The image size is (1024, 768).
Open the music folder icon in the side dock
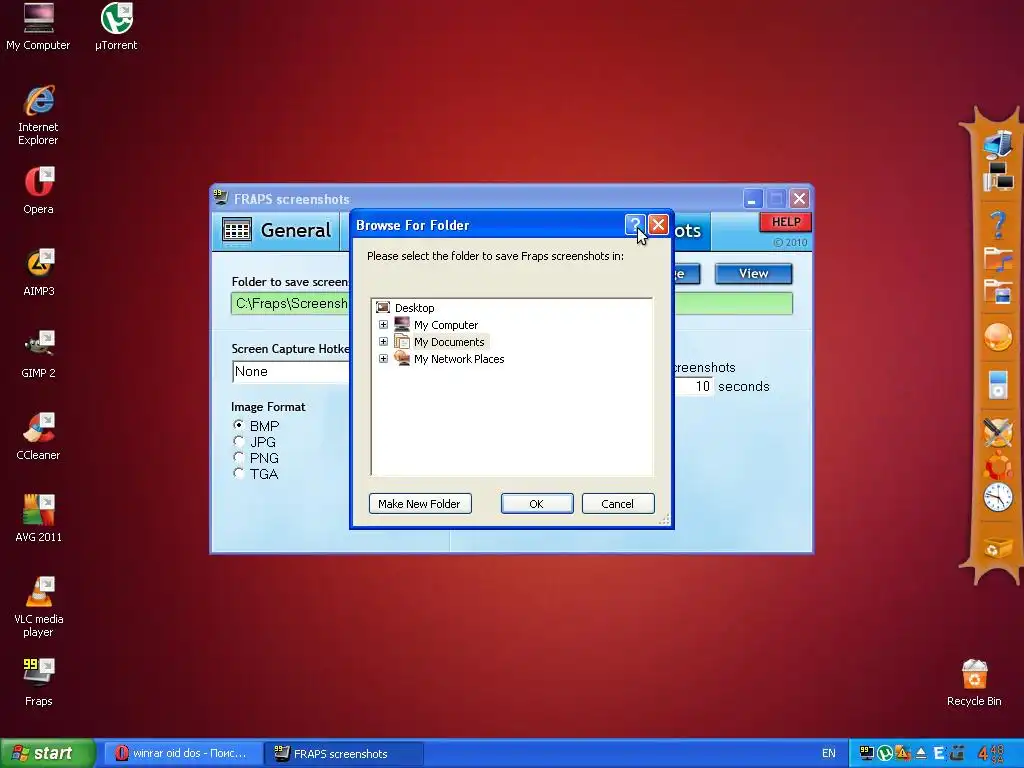point(998,259)
